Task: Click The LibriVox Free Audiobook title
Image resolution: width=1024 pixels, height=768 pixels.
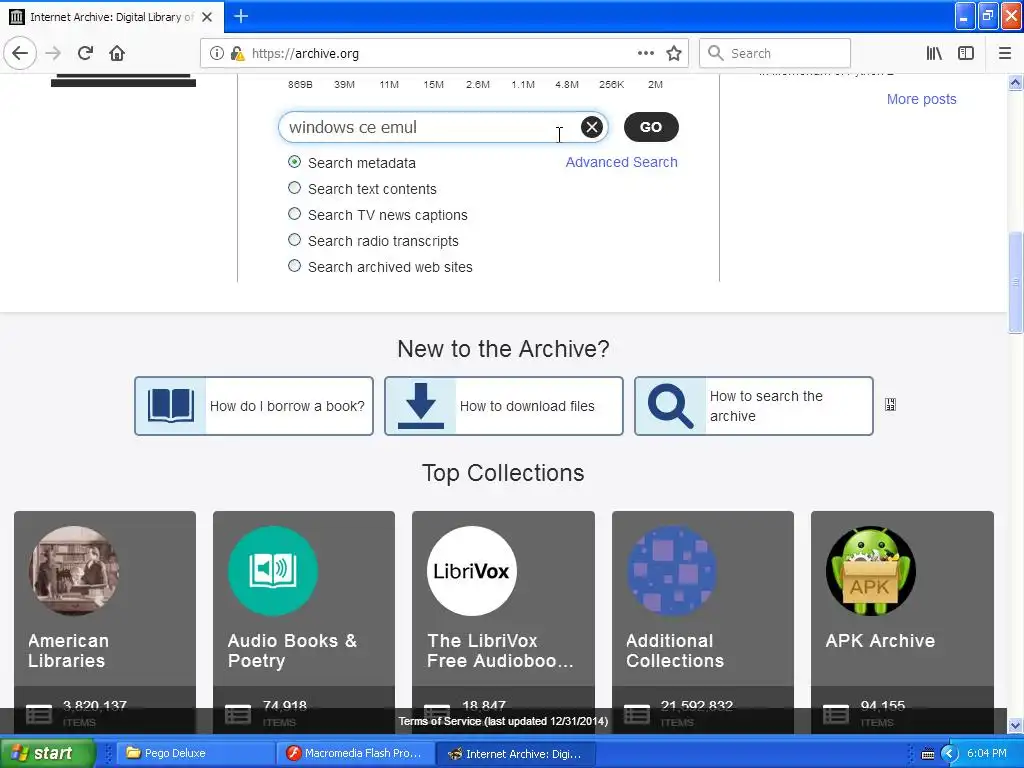Action: (x=500, y=650)
